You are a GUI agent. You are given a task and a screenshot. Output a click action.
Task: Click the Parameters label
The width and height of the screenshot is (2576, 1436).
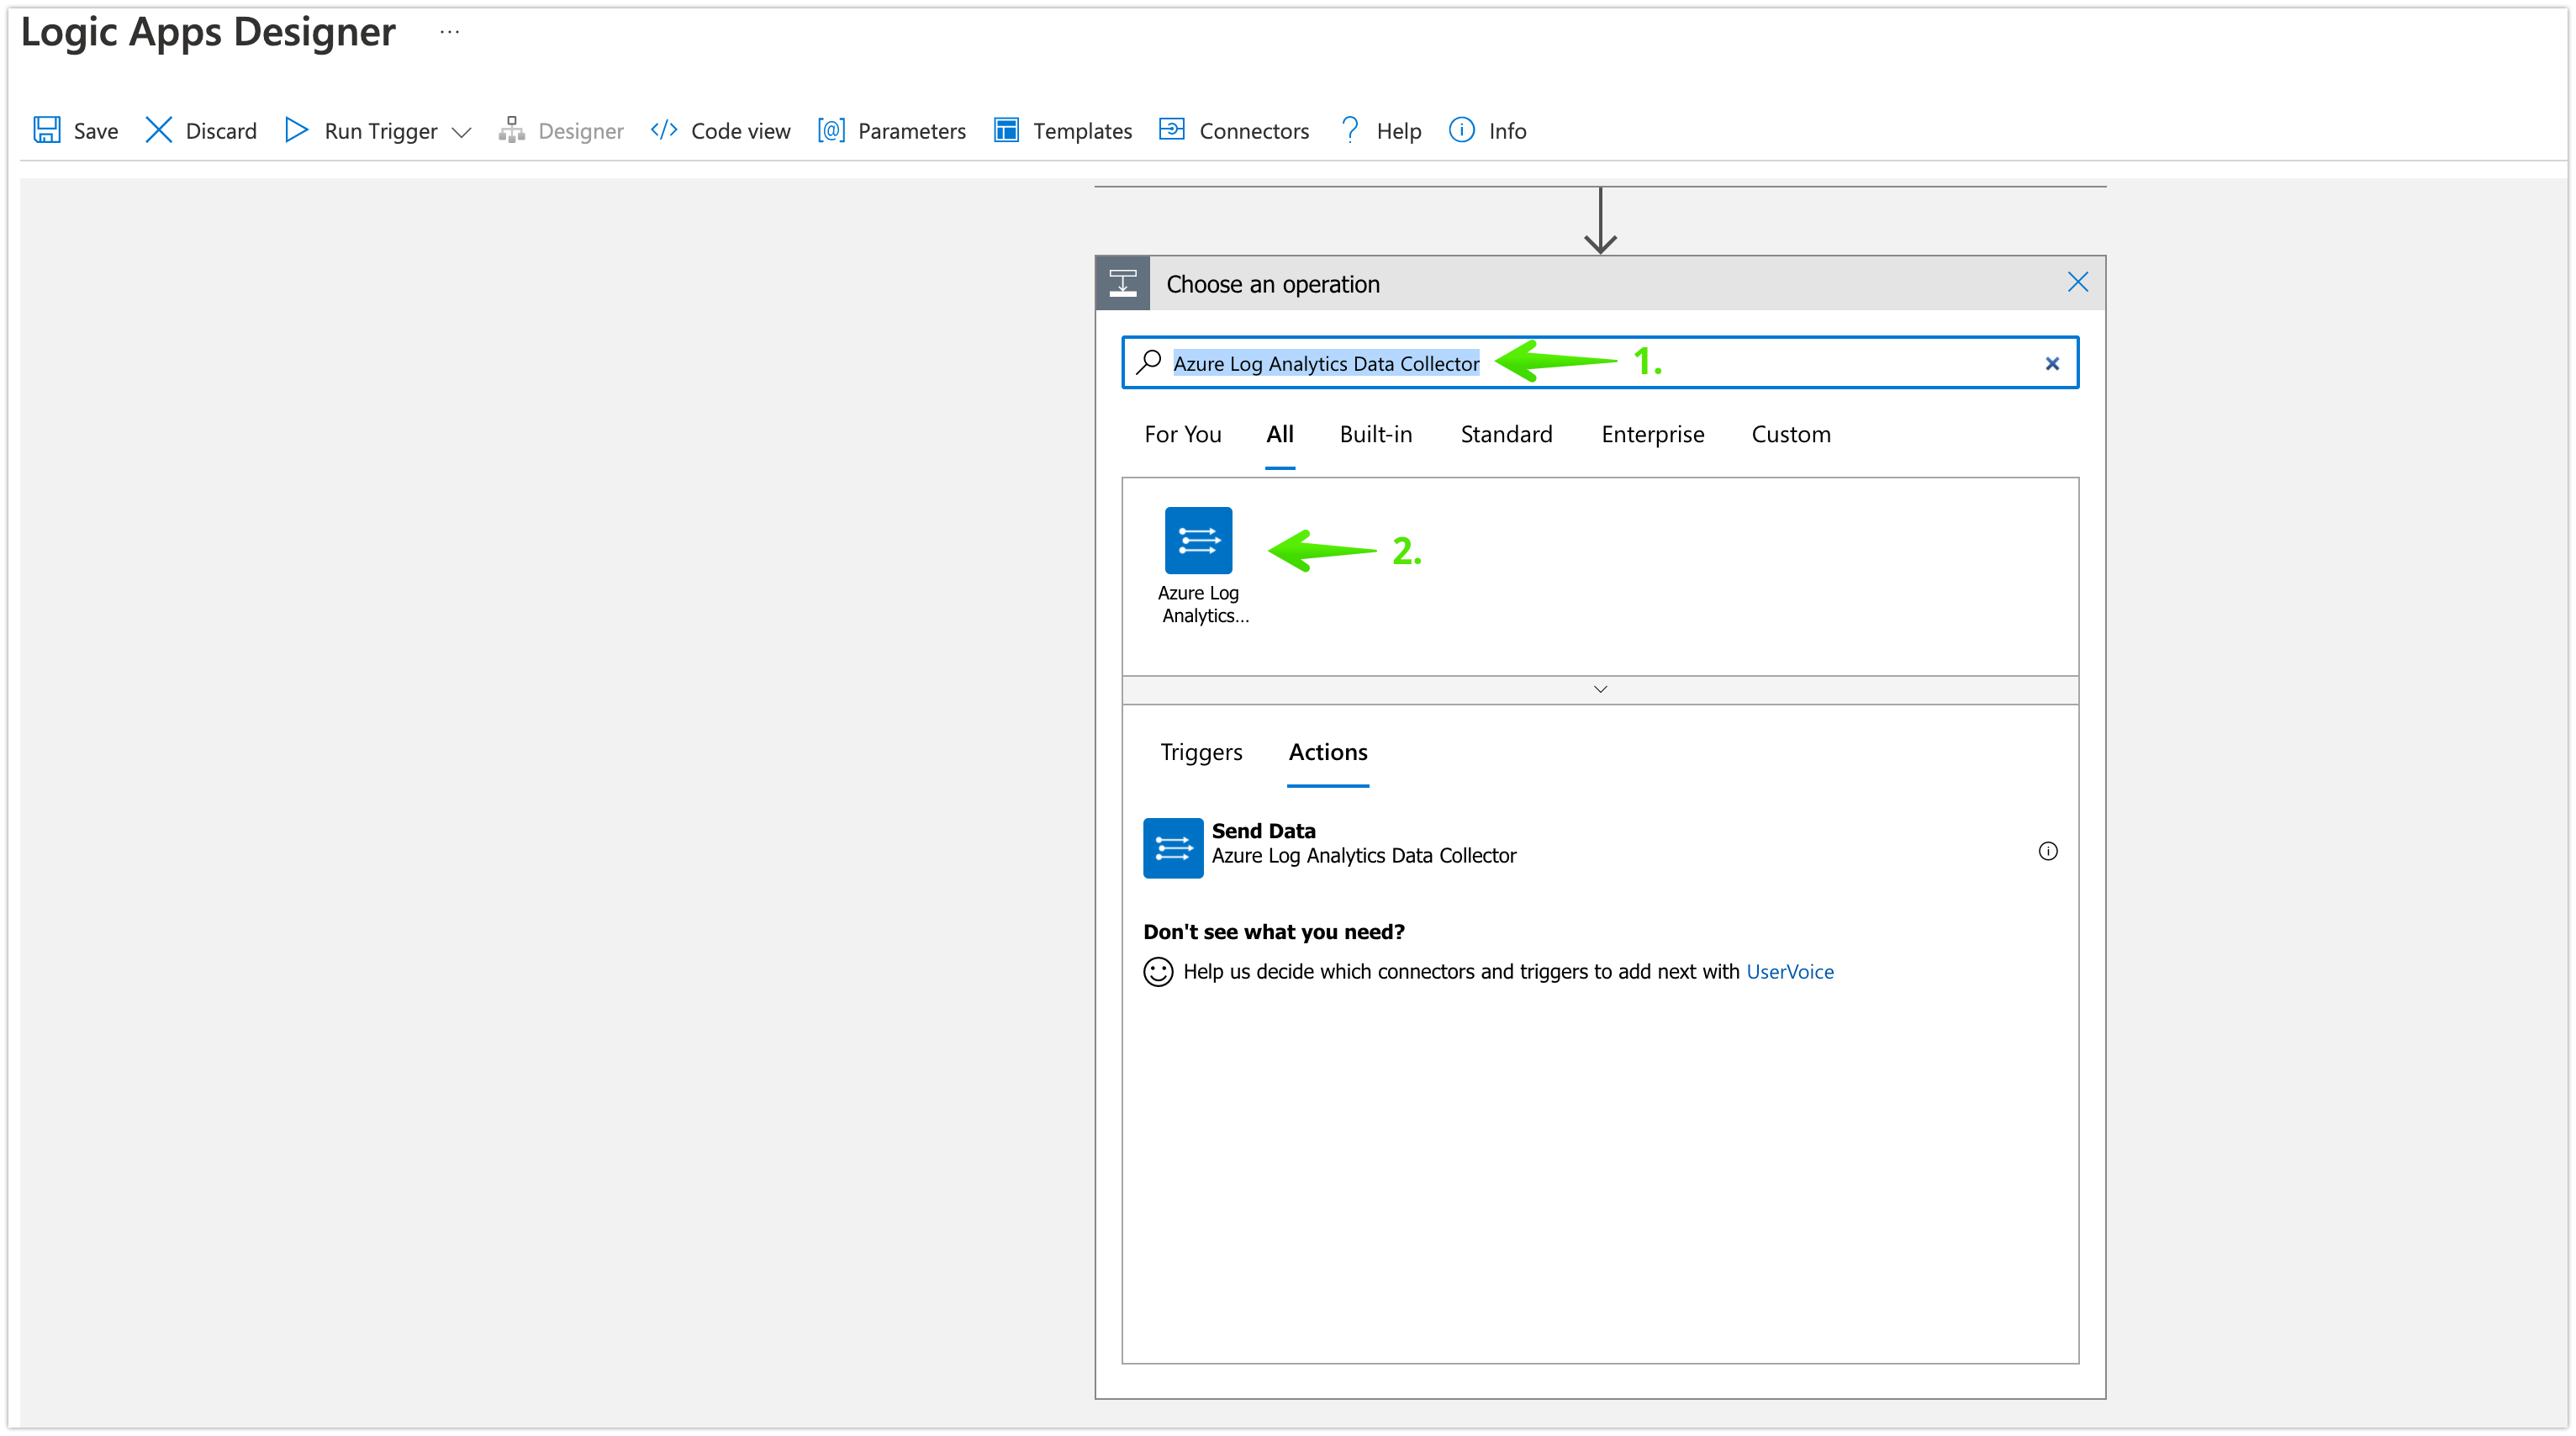pos(912,131)
